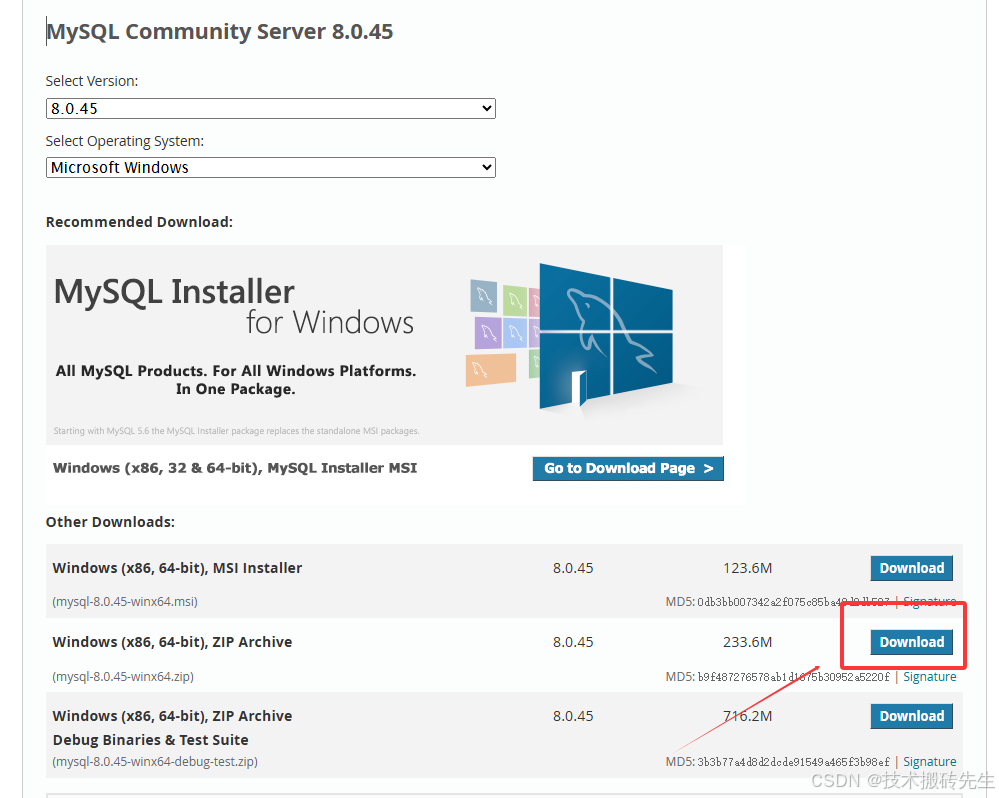Screen dimensions: 999x798
Task: Click the Debug Binaries & Test Suite label
Action: pyautogui.click(x=150, y=740)
